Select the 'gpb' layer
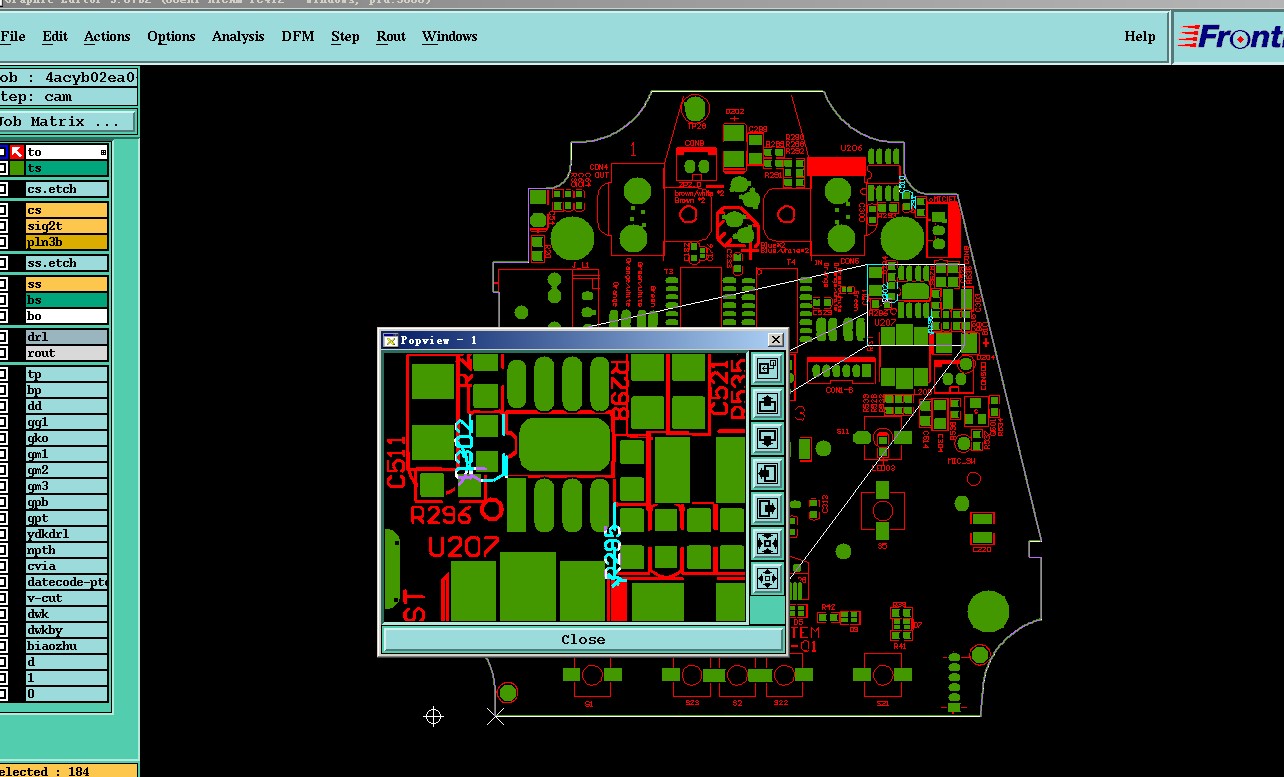The image size is (1284, 777). pyautogui.click(x=66, y=502)
